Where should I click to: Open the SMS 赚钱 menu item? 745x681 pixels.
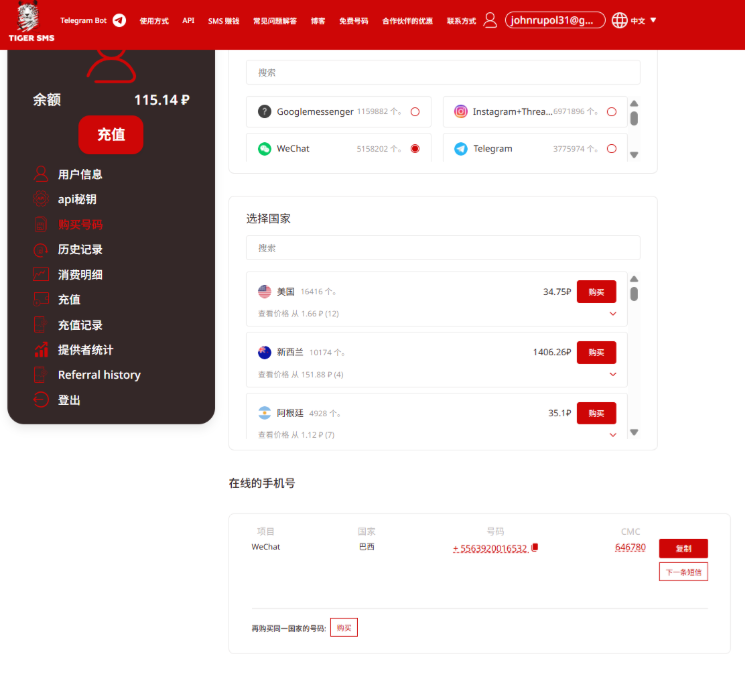(x=223, y=21)
